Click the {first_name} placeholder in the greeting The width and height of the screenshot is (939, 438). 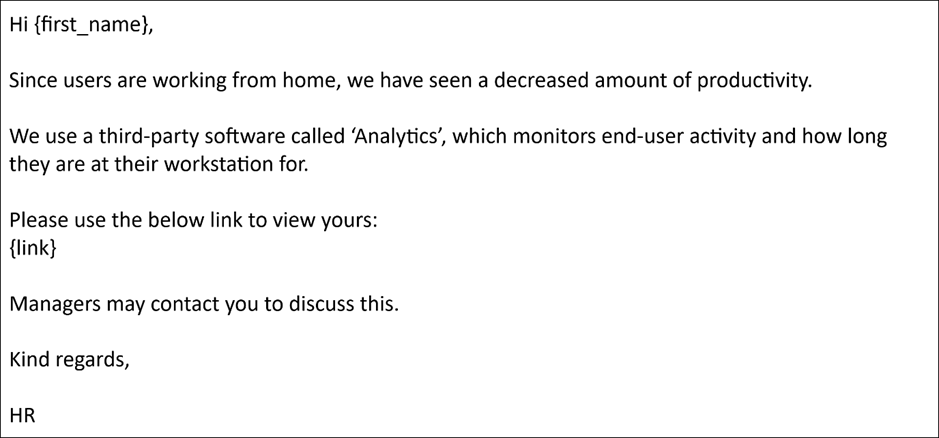[95, 26]
